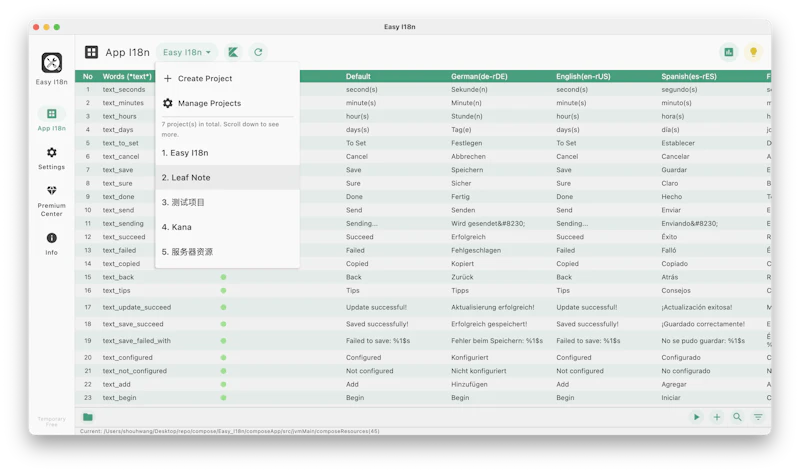This screenshot has height=473, width=800.
Task: Click the No column header
Action: pyautogui.click(x=88, y=76)
